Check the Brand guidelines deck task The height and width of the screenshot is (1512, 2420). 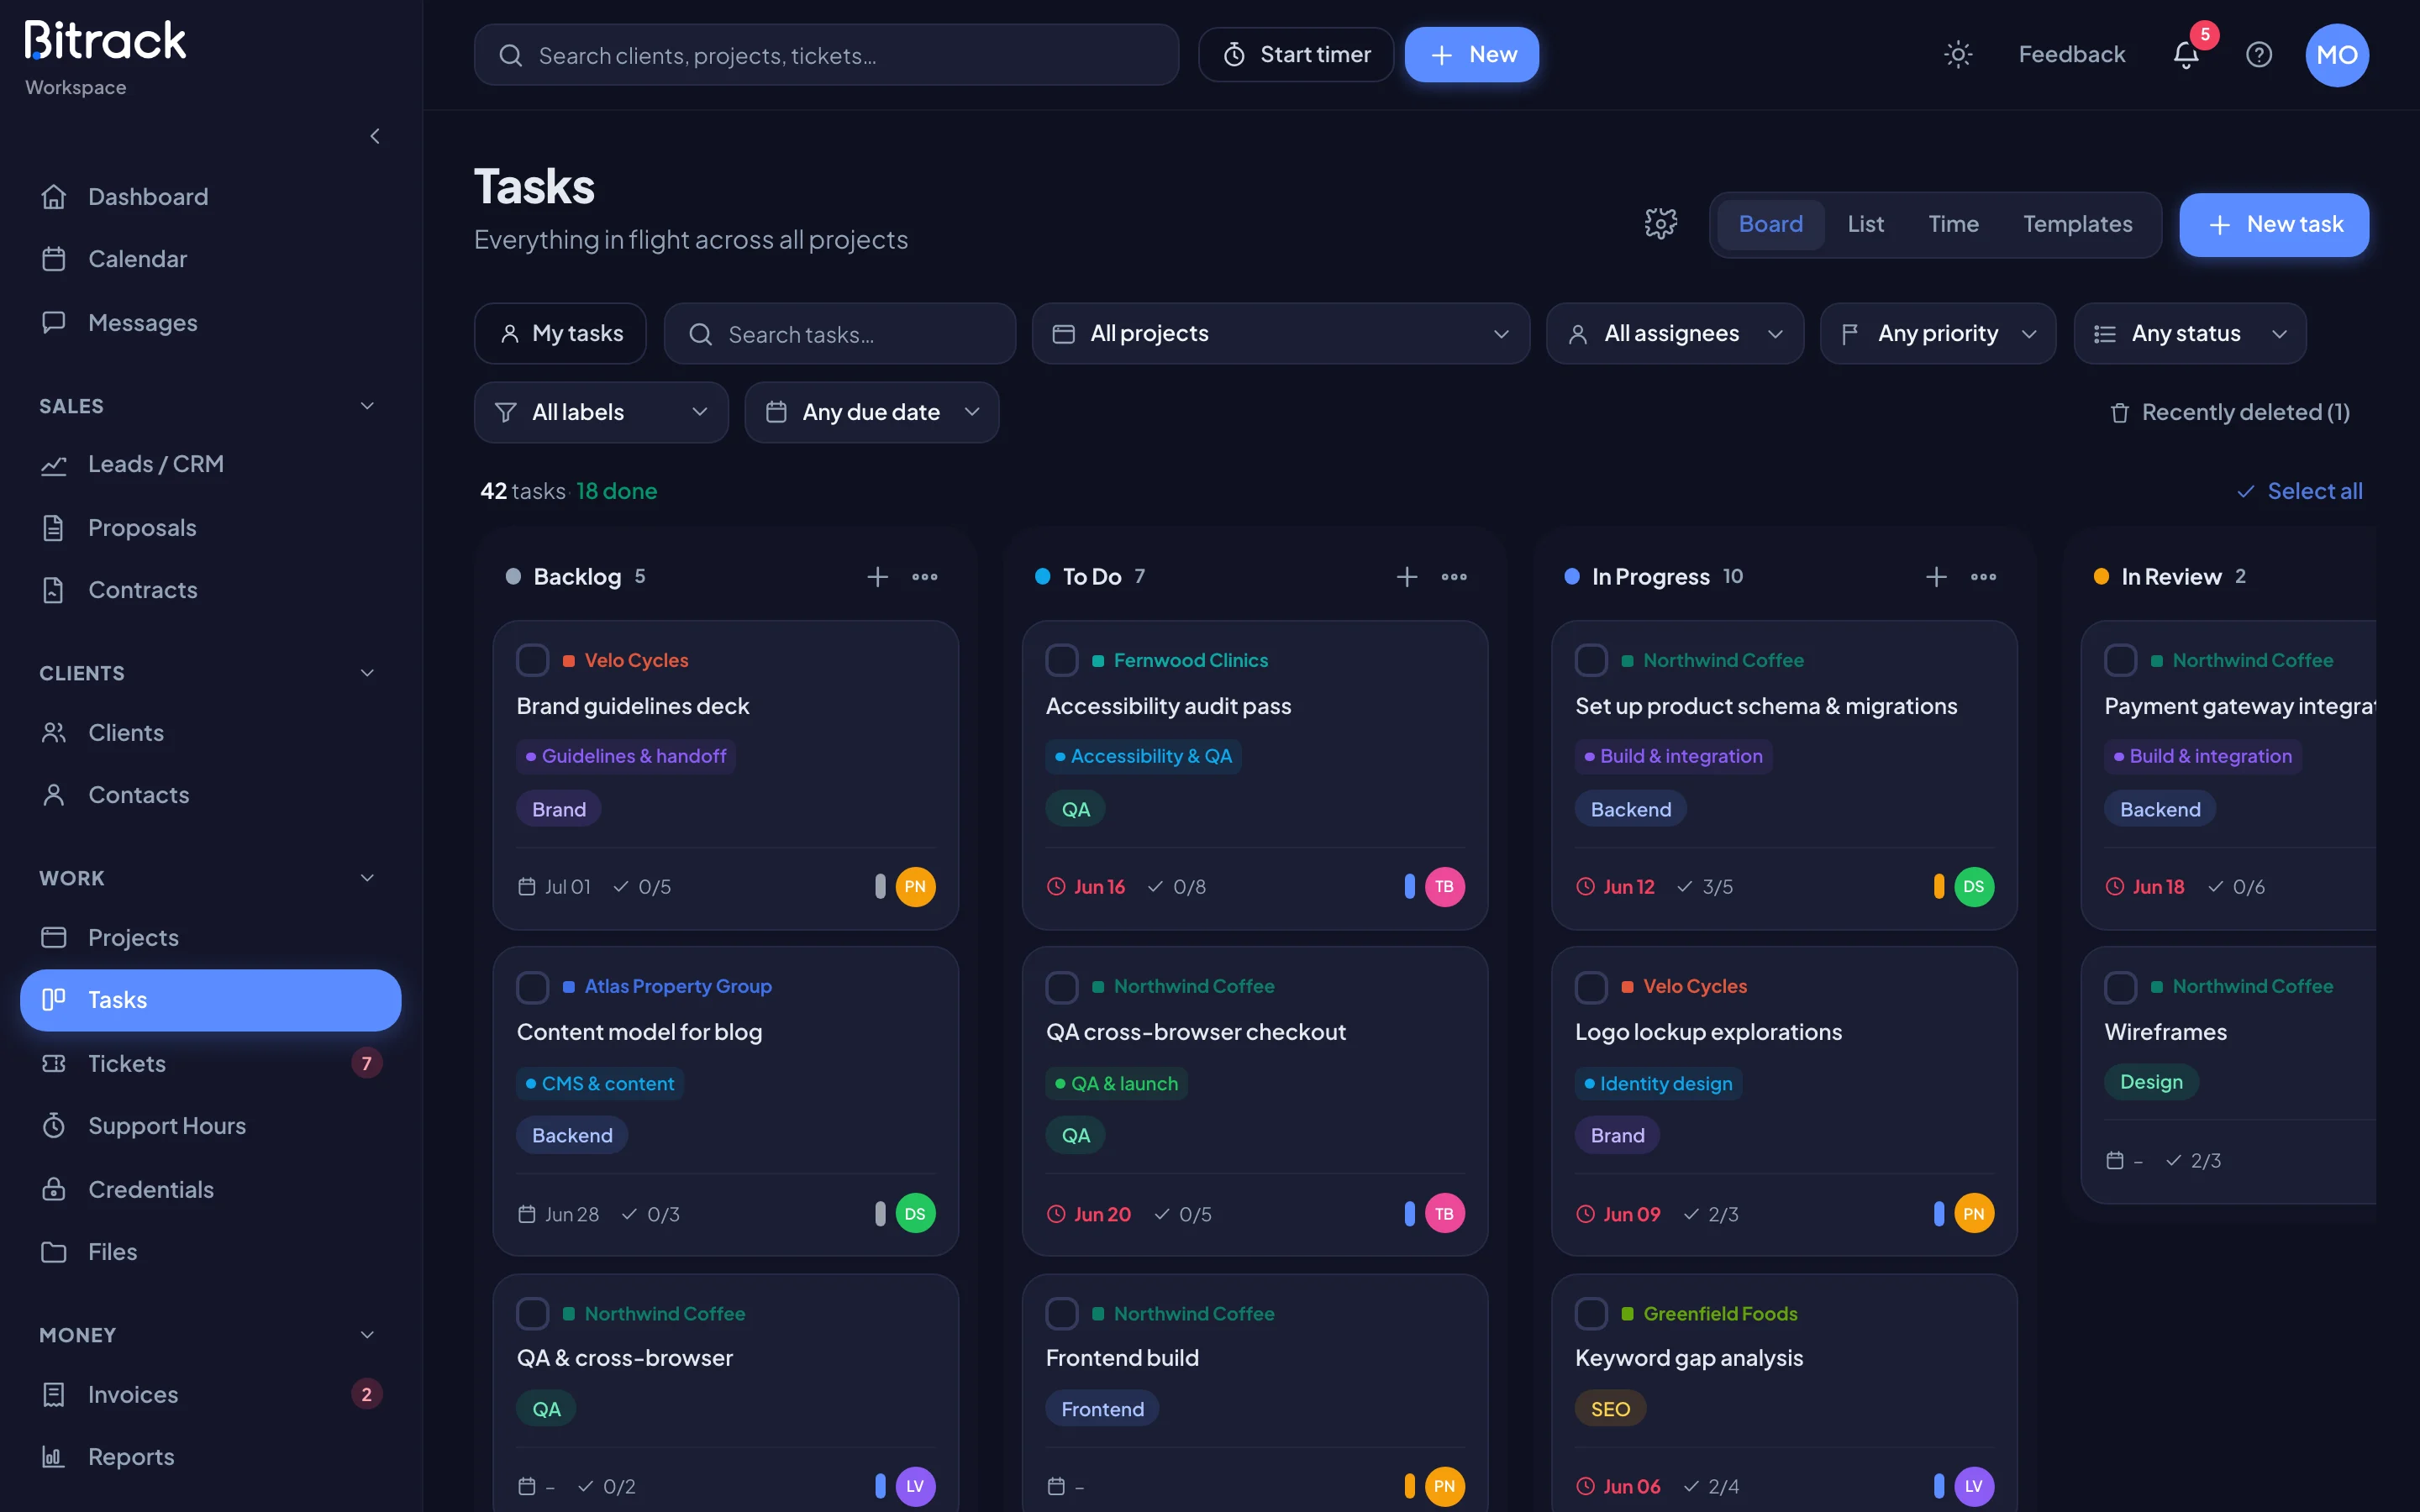532,660
